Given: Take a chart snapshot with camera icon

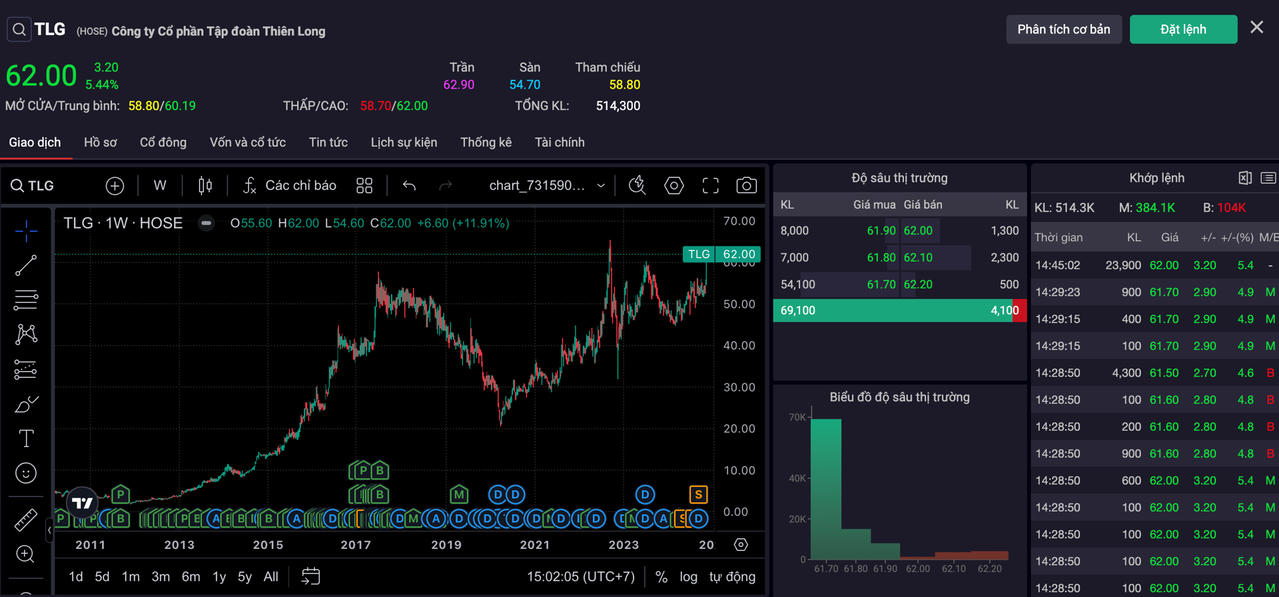Looking at the screenshot, I should [x=746, y=185].
